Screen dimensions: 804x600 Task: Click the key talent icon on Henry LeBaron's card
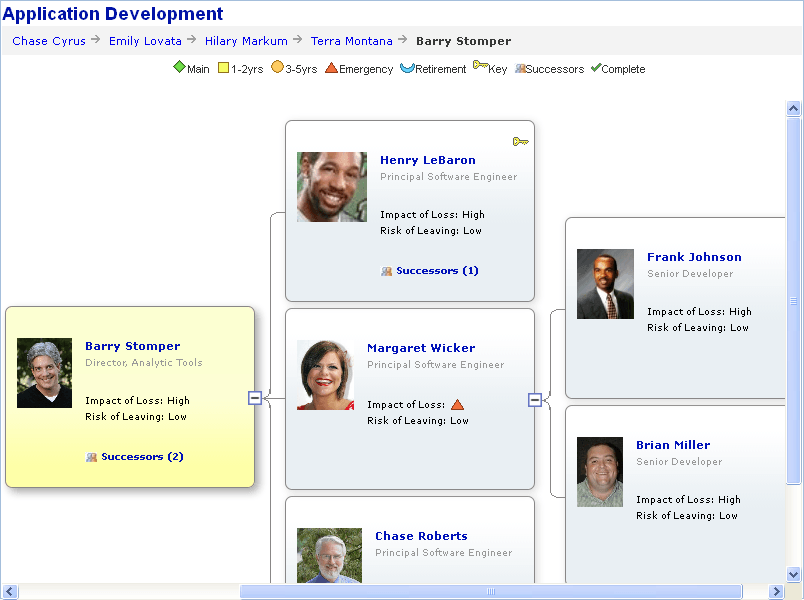(520, 141)
